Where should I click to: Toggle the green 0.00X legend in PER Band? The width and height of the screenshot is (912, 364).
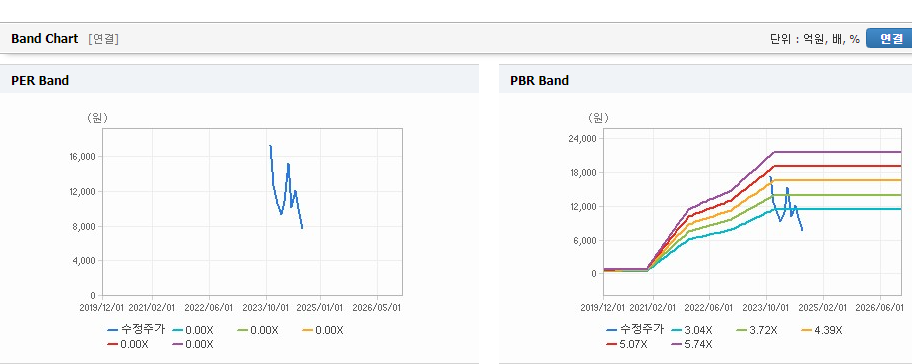(x=258, y=330)
